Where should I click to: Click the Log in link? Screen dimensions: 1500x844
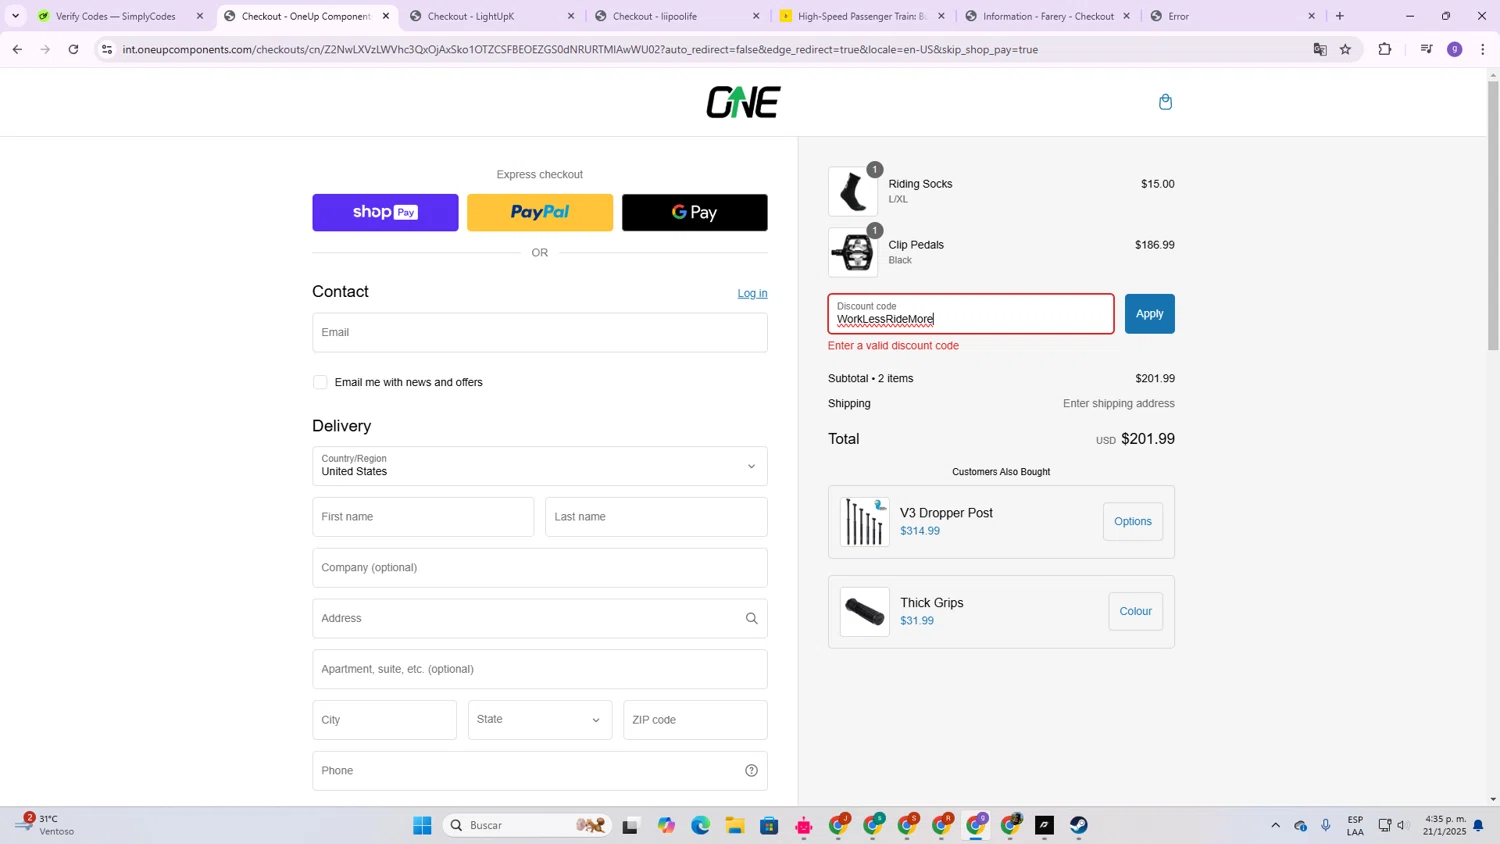point(752,293)
